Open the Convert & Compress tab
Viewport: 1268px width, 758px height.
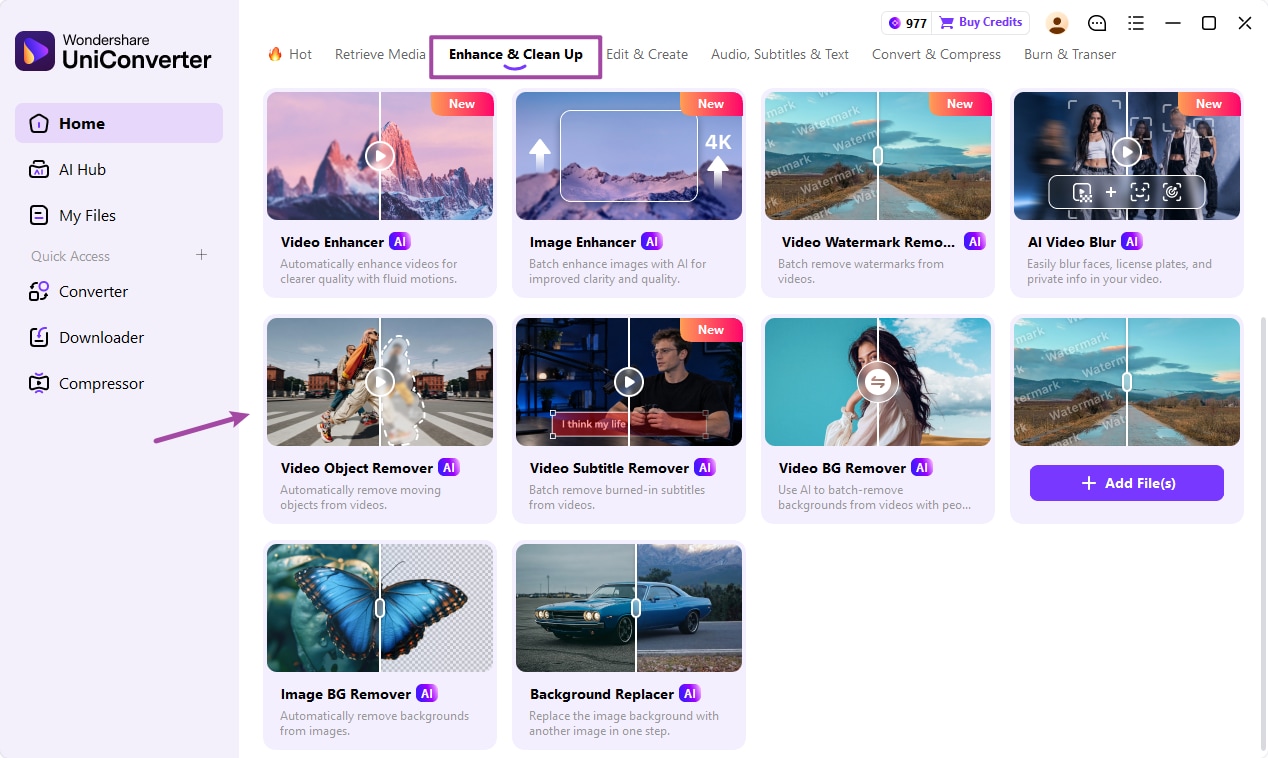936,54
